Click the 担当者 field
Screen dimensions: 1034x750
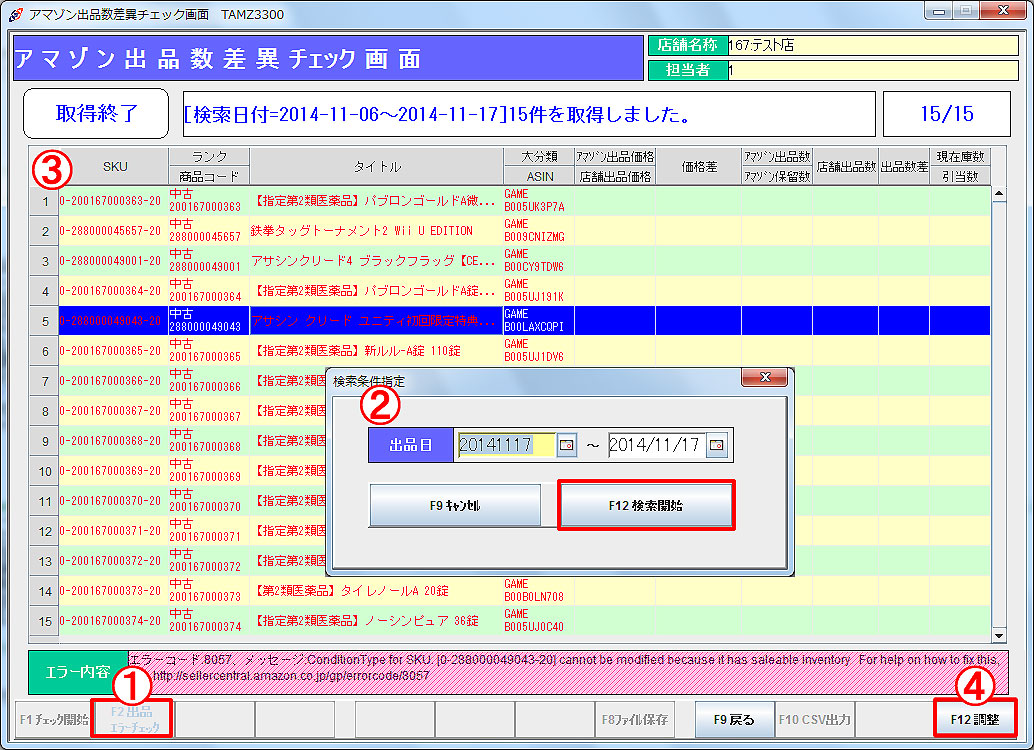tap(873, 70)
